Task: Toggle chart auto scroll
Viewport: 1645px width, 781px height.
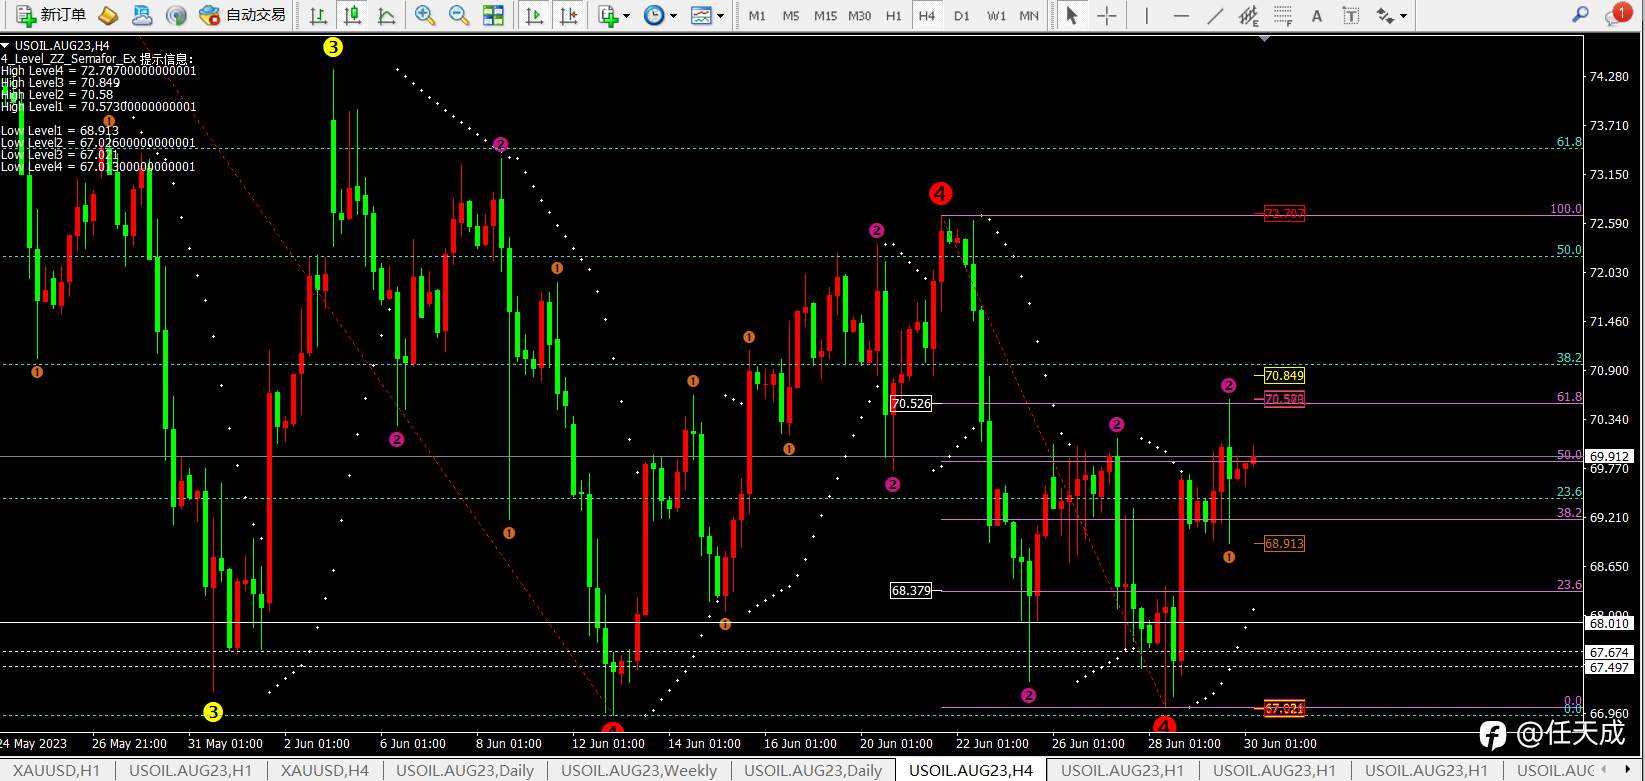Action: click(x=535, y=15)
